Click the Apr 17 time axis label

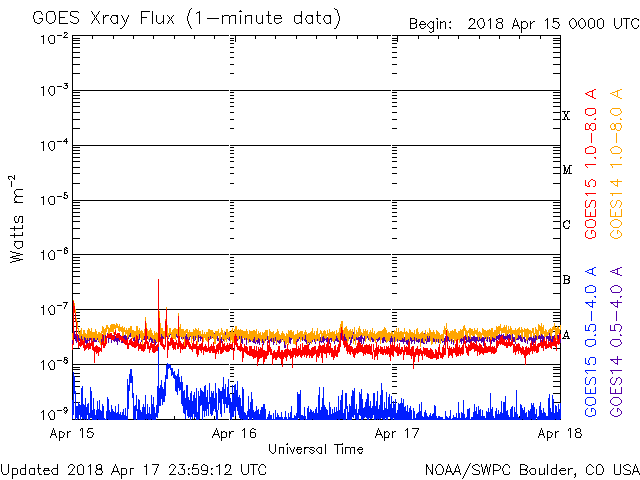pos(396,434)
